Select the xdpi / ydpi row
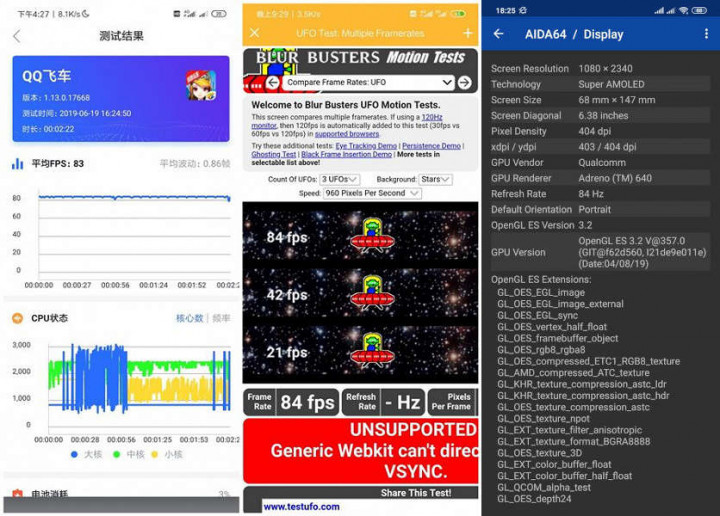The height and width of the screenshot is (516, 720). pyautogui.click(x=600, y=147)
